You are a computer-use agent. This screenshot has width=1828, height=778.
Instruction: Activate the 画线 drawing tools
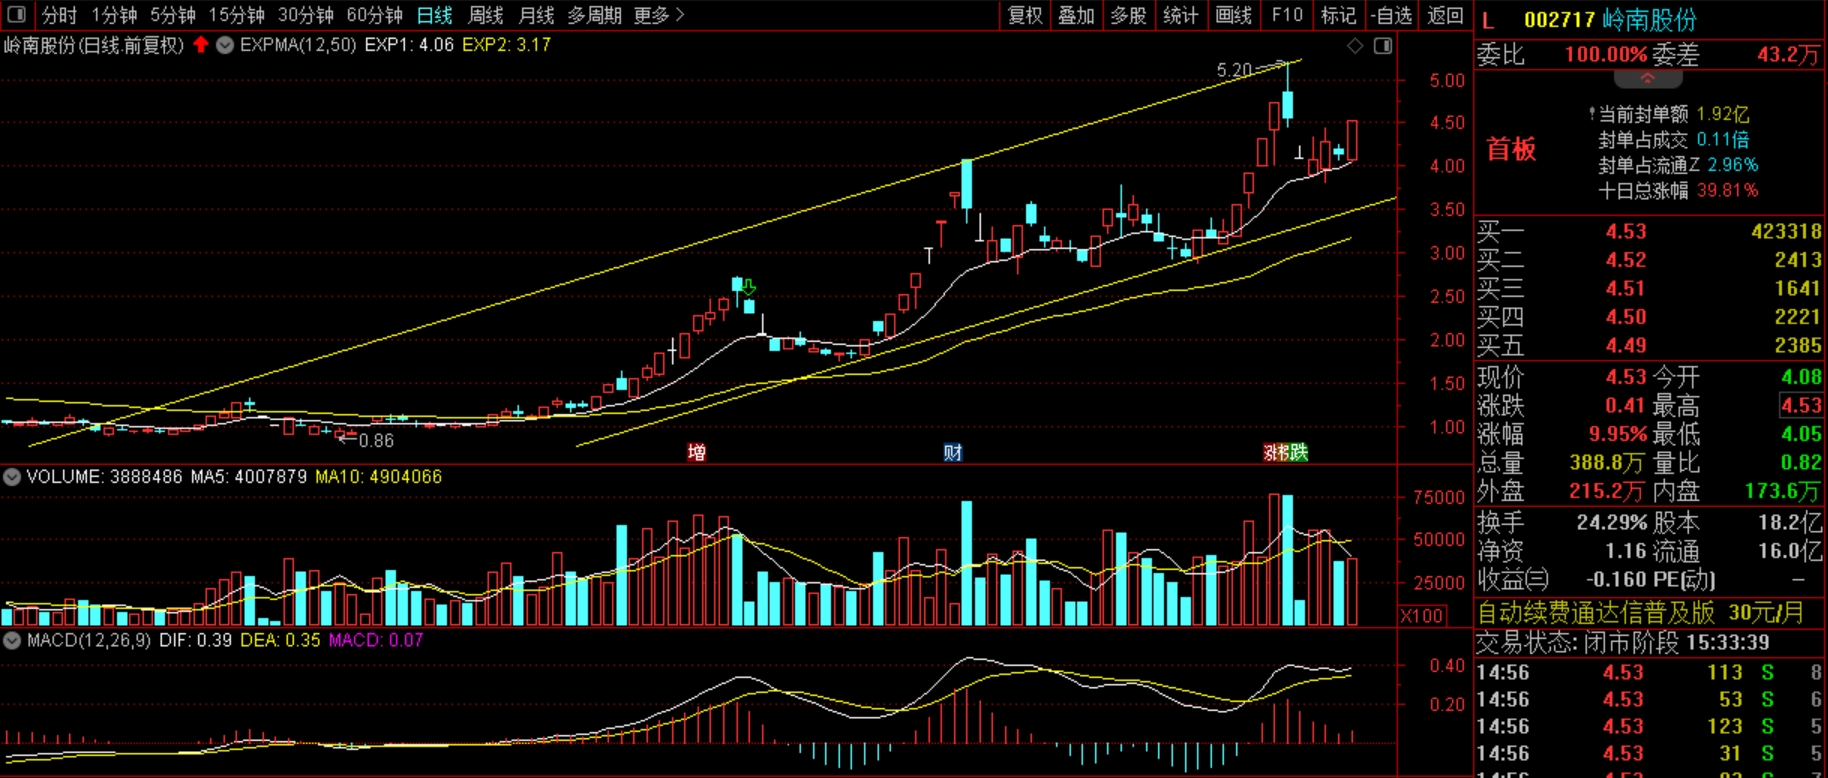pos(1234,15)
